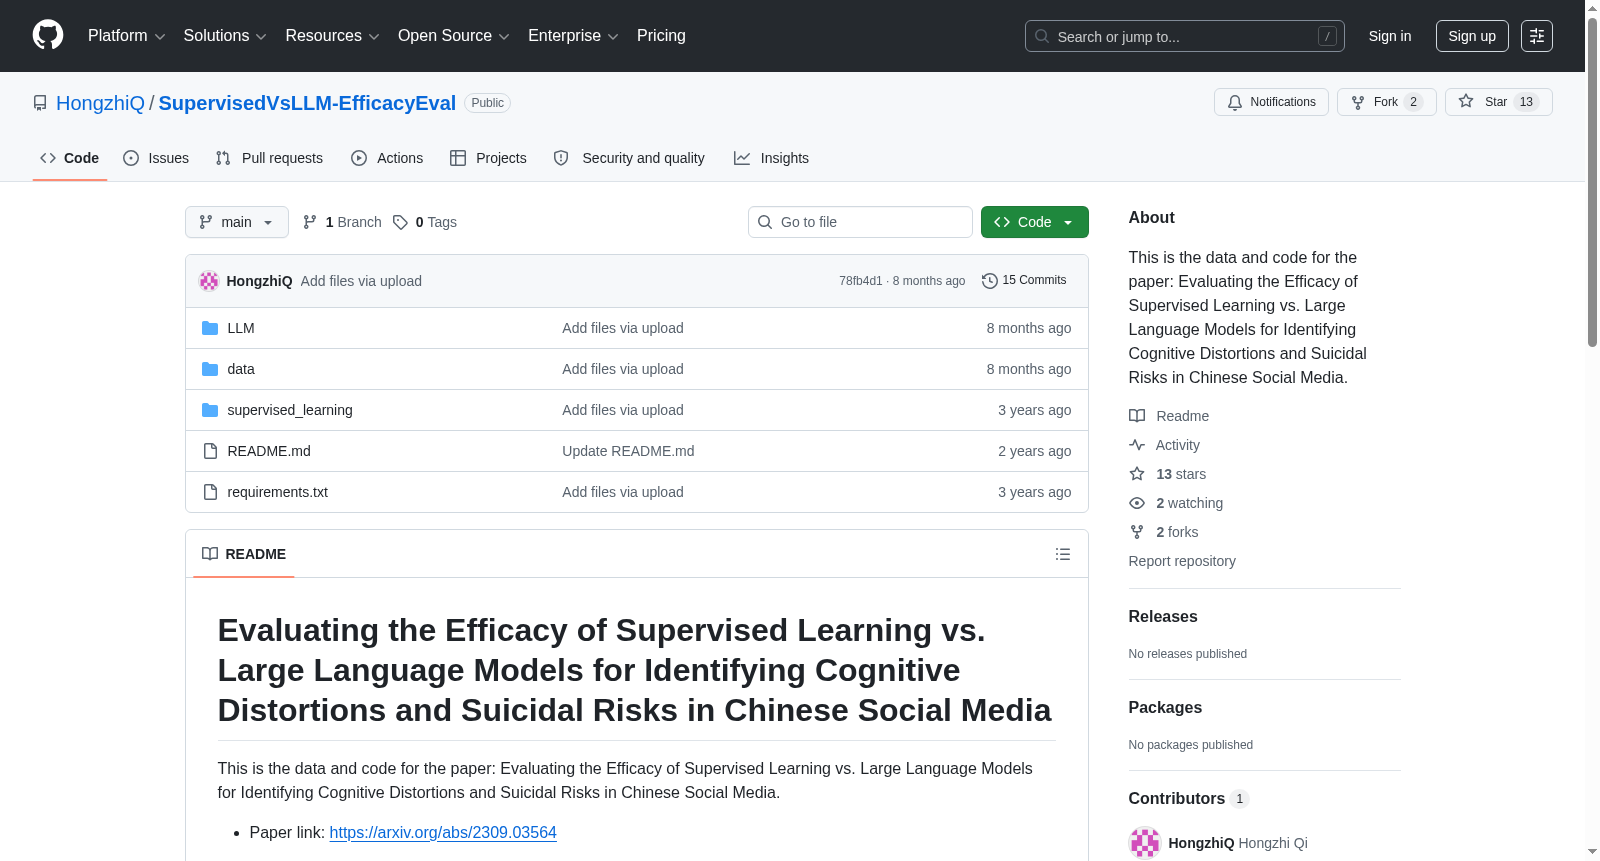1600x861 pixels.
Task: Click the Packages heading link
Action: click(x=1165, y=708)
